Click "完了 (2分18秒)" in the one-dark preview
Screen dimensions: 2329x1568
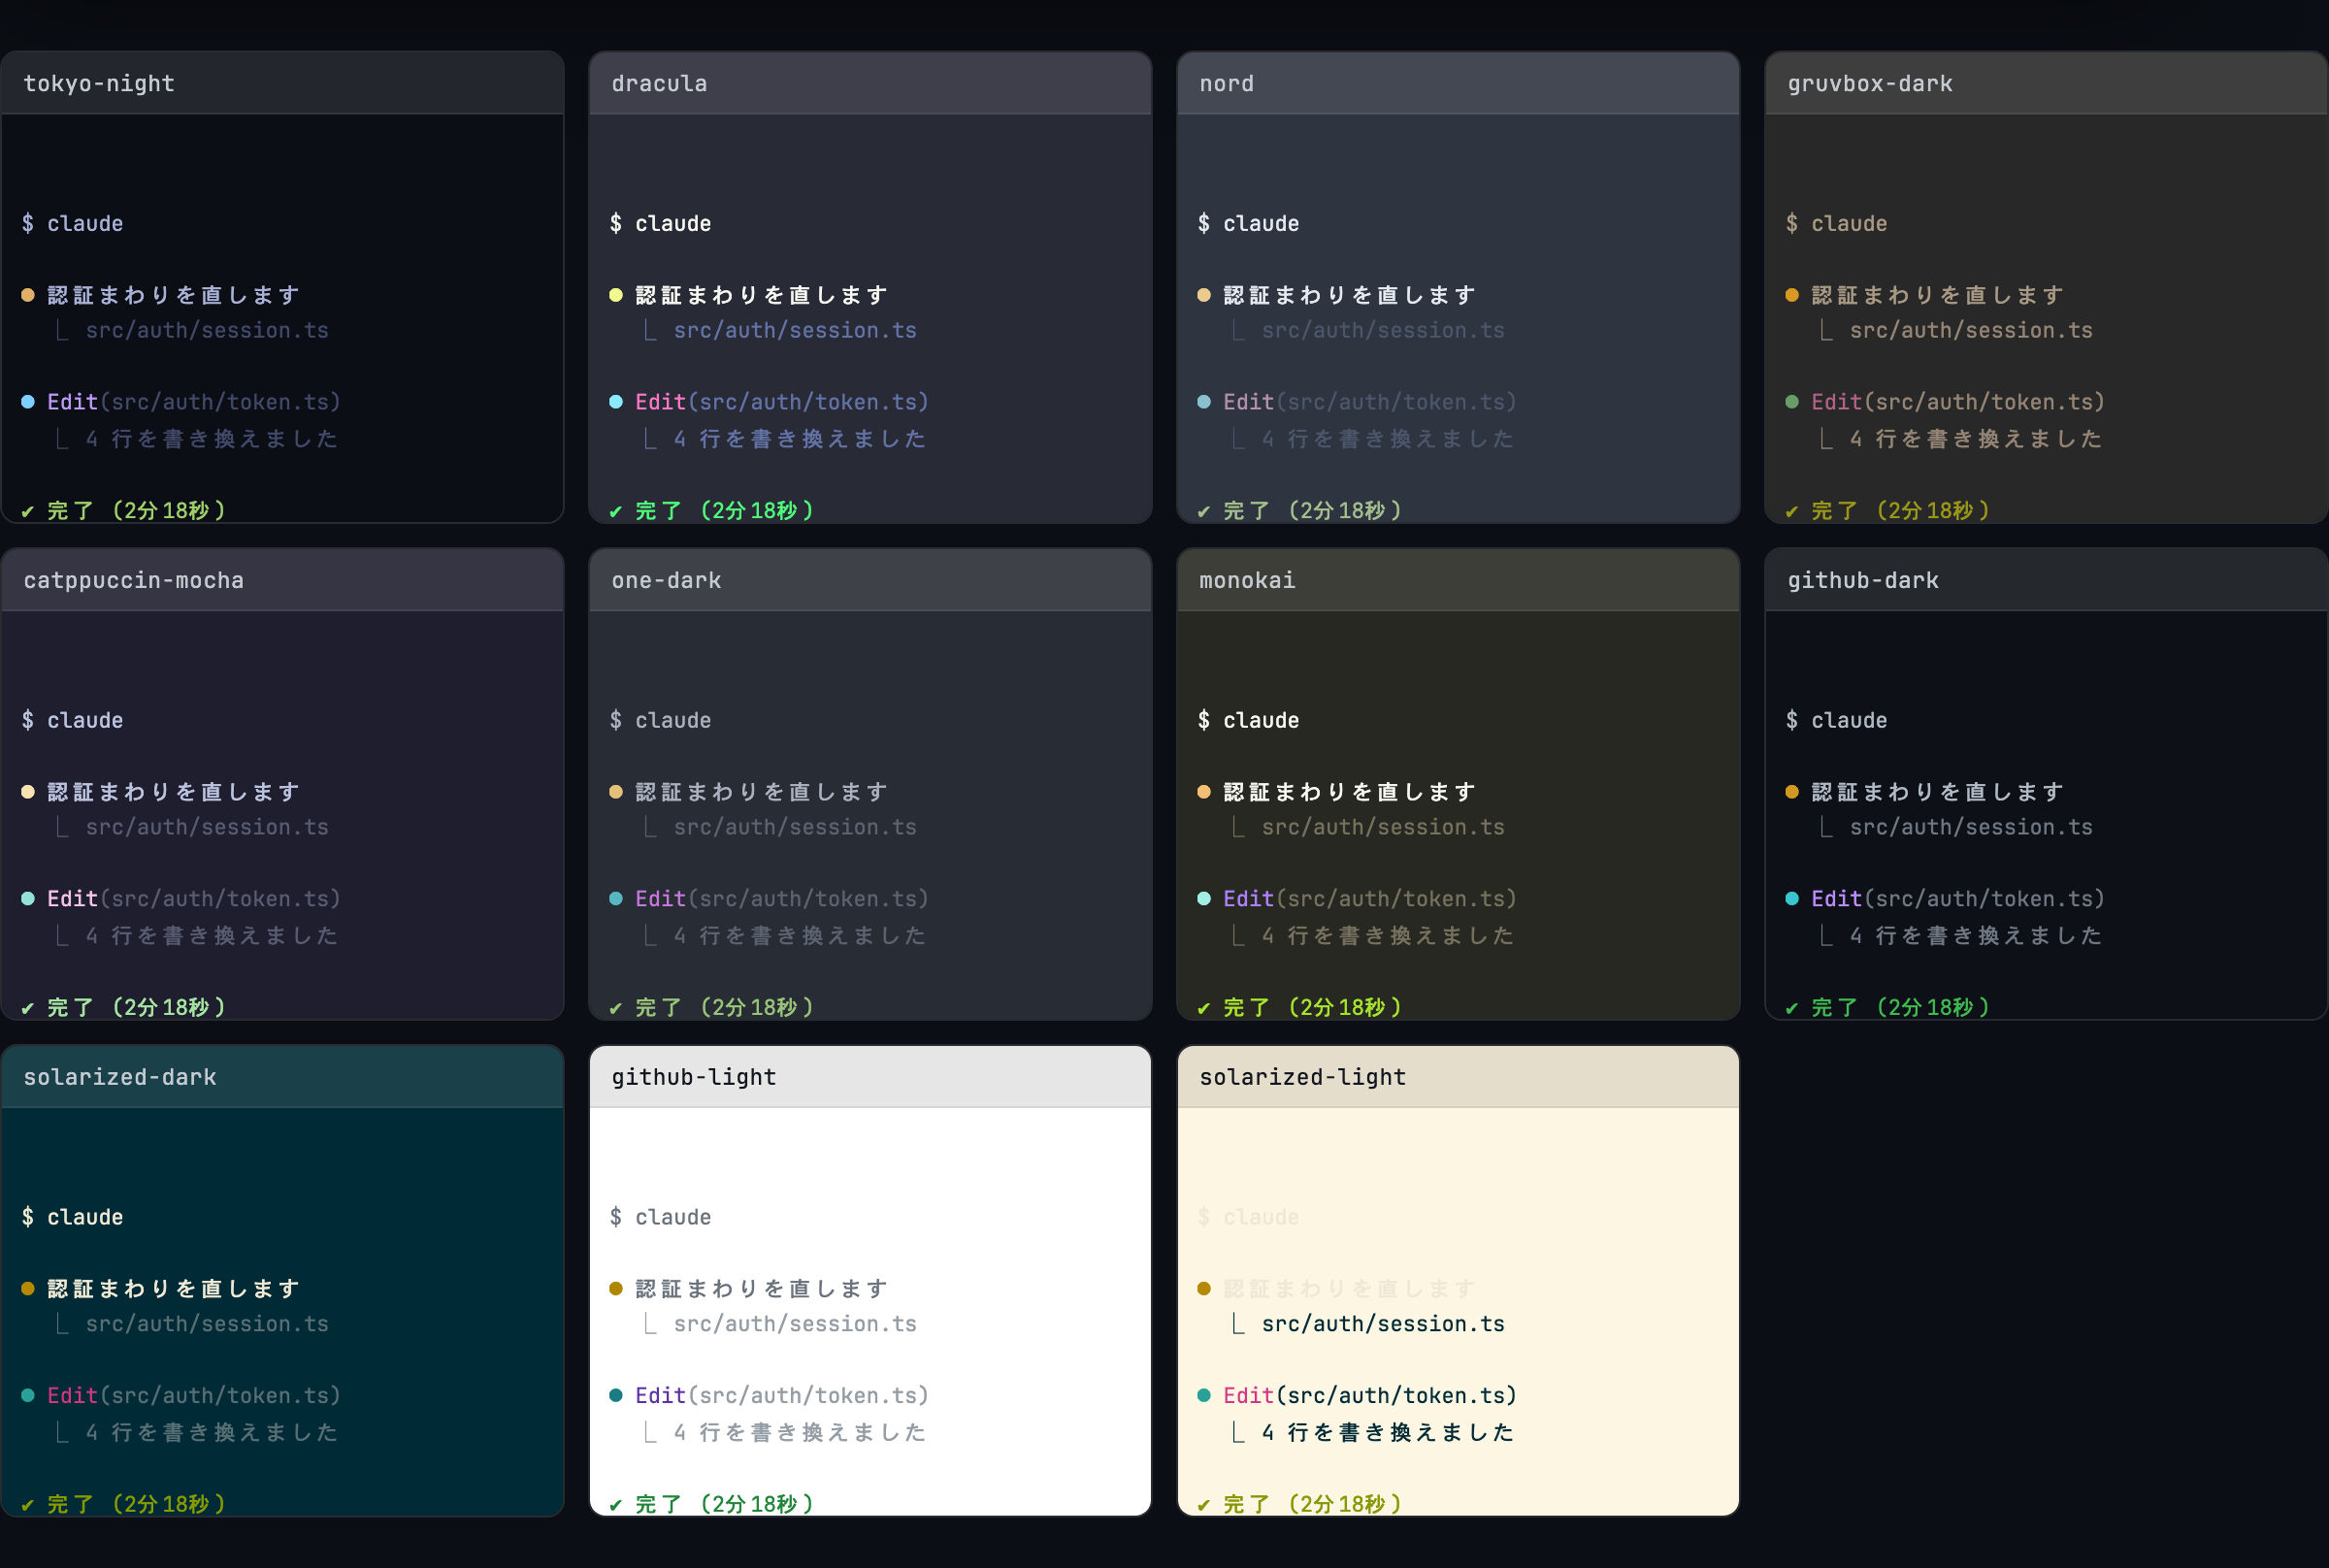(726, 1008)
